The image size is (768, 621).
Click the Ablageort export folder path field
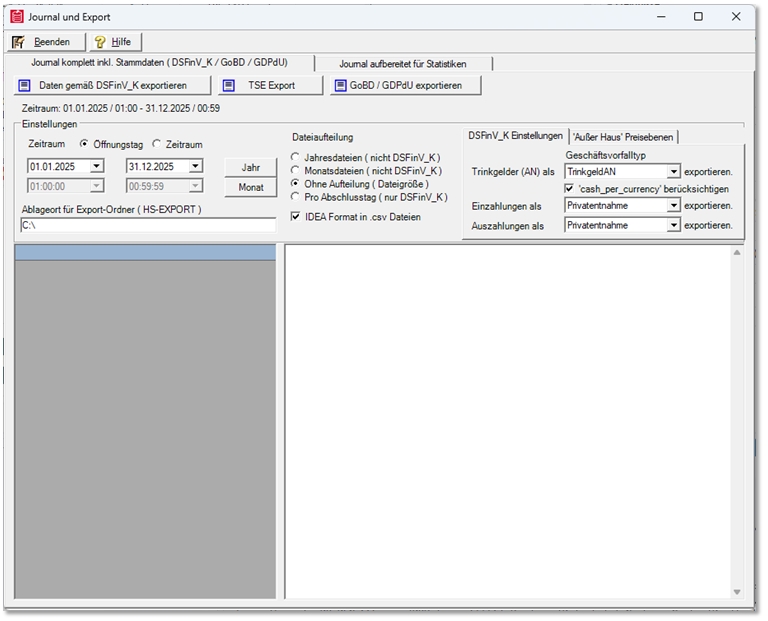pos(148,226)
